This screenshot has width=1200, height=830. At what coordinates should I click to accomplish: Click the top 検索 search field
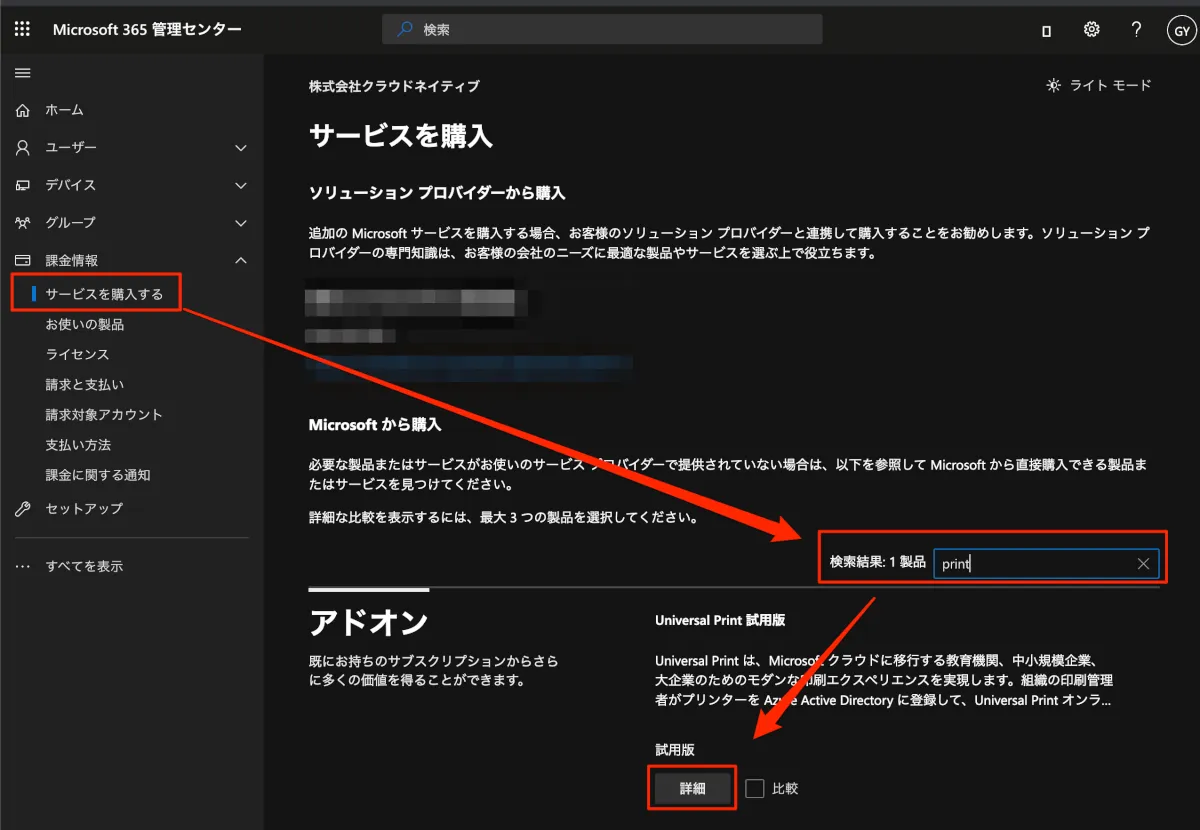tap(602, 29)
